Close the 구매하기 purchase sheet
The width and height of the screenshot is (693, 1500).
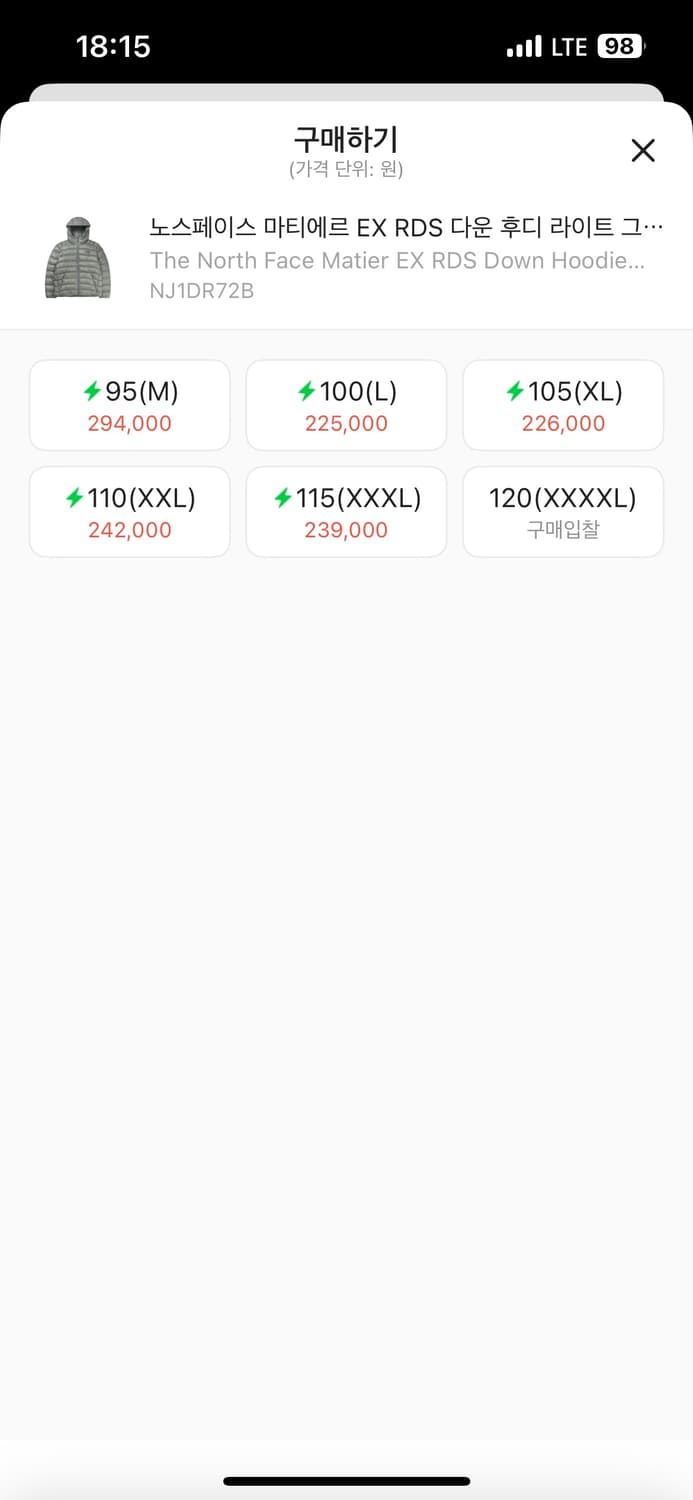click(643, 150)
